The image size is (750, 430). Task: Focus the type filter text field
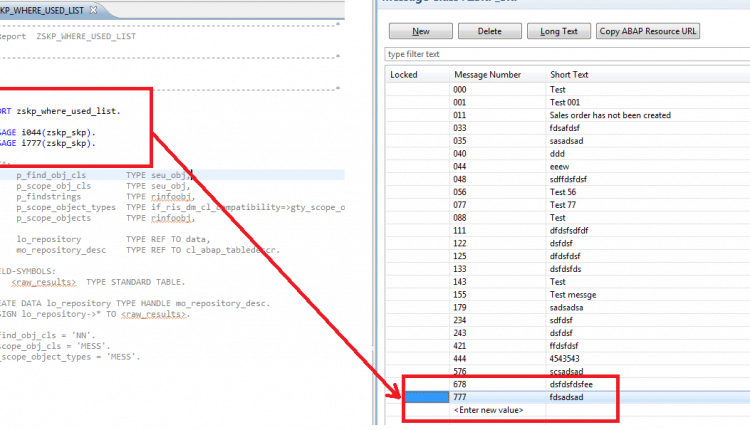pyautogui.click(x=567, y=54)
